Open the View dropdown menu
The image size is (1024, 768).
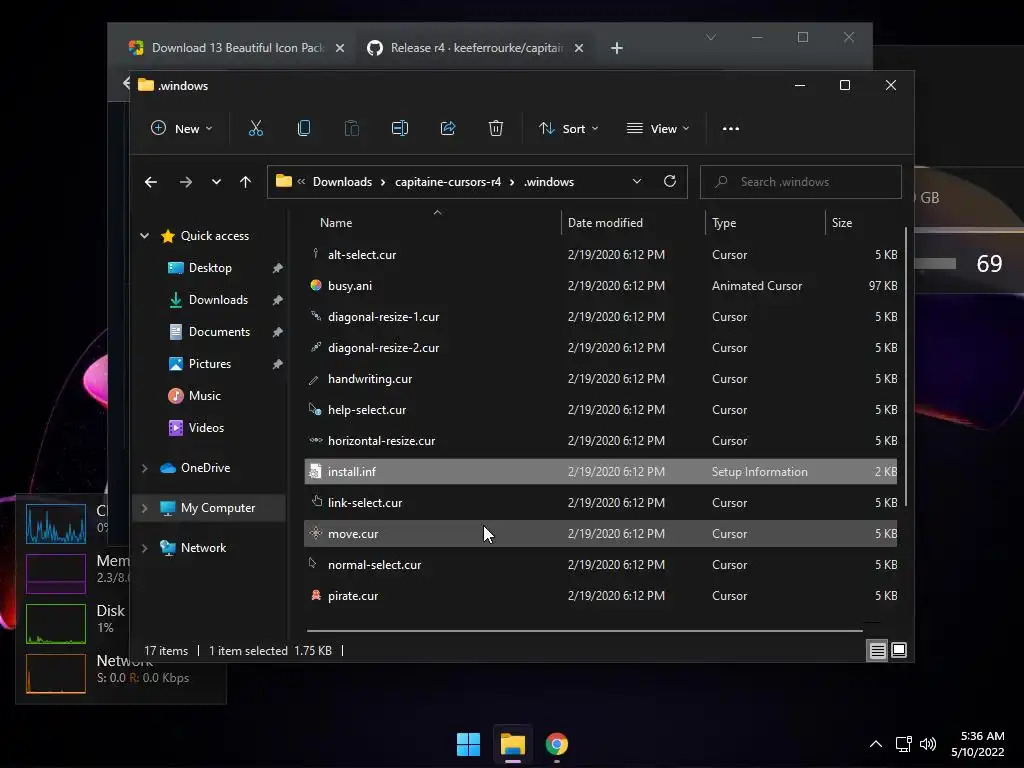click(658, 129)
